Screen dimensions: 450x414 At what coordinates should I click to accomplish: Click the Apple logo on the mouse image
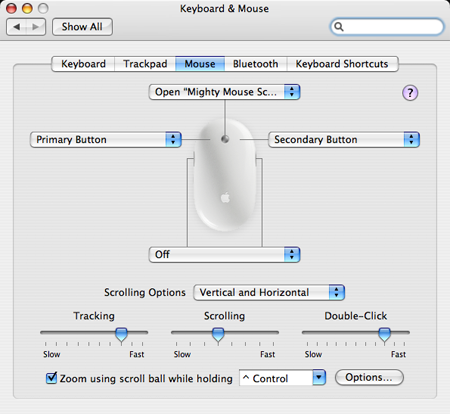(225, 197)
